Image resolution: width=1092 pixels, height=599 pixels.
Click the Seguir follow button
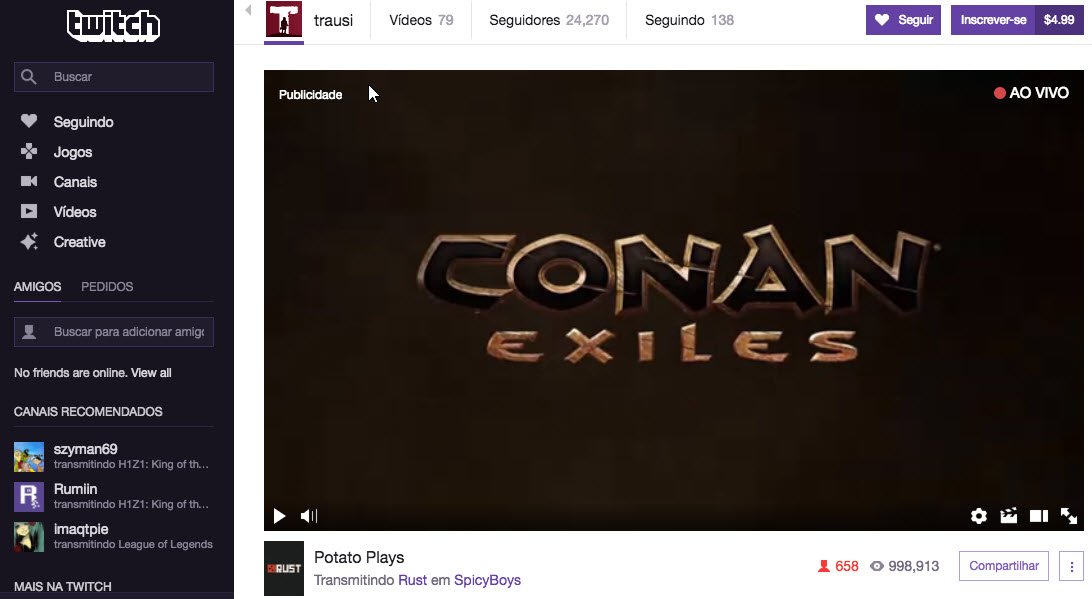tap(903, 20)
